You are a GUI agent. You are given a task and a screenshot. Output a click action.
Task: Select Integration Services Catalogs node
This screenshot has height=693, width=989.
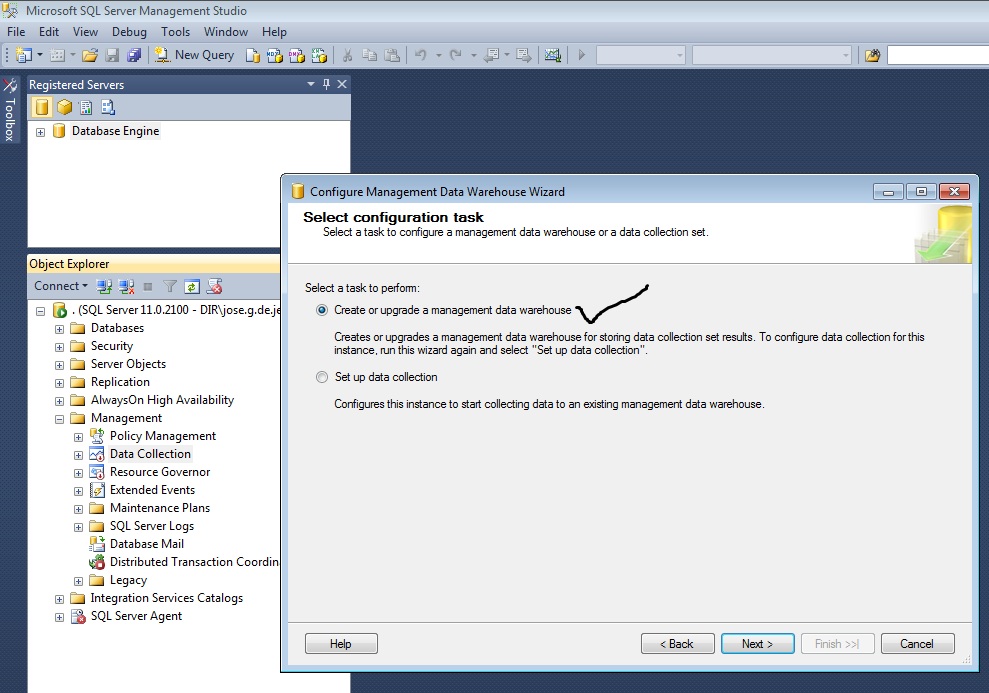pyautogui.click(x=167, y=598)
